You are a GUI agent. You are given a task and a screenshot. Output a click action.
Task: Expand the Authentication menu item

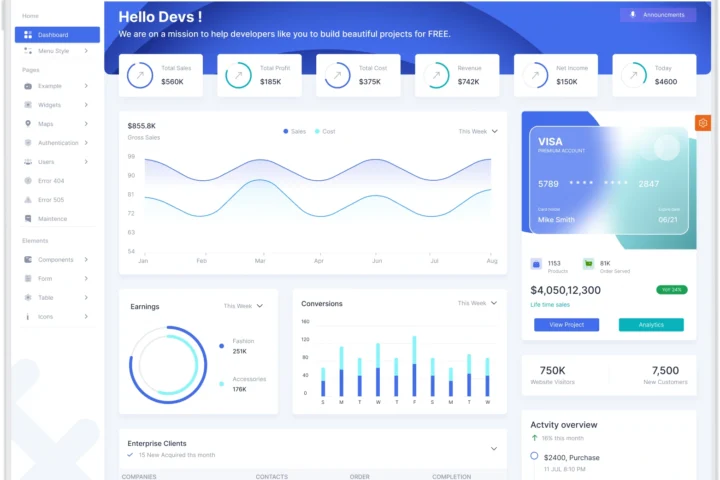[57, 143]
